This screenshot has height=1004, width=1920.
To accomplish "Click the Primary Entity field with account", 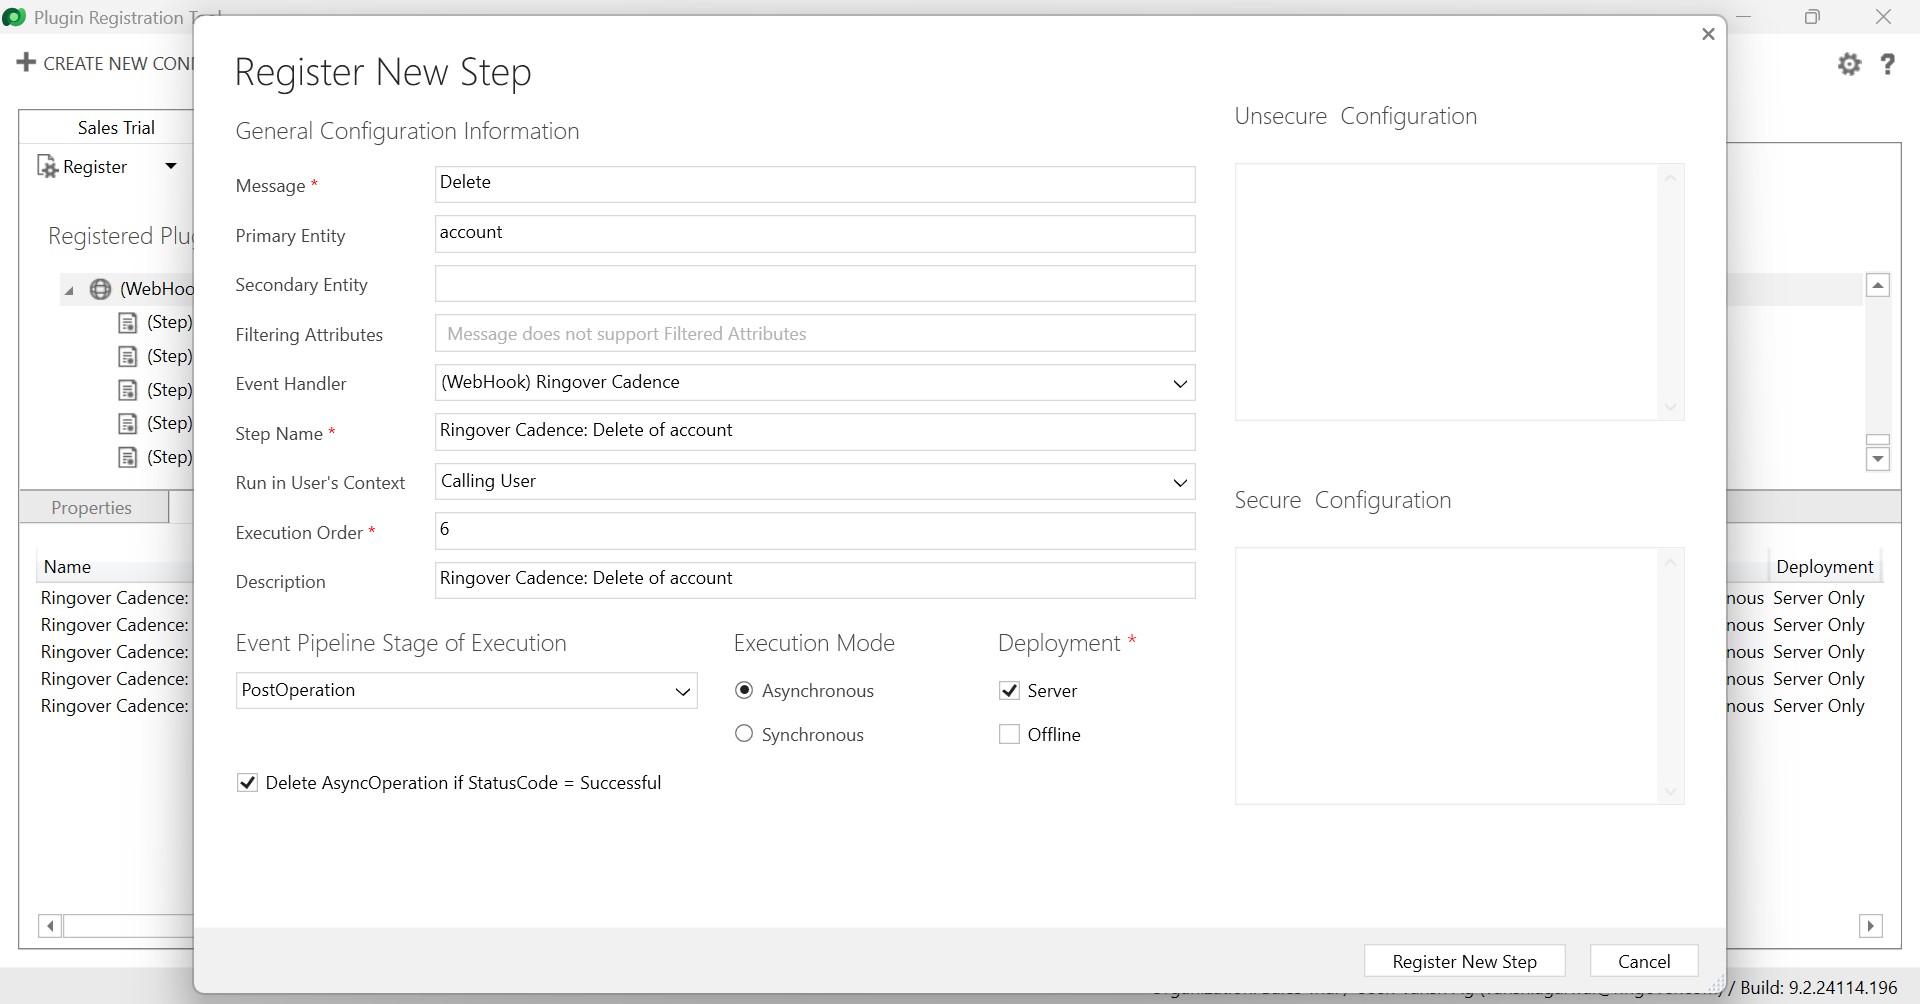I will click(x=815, y=234).
